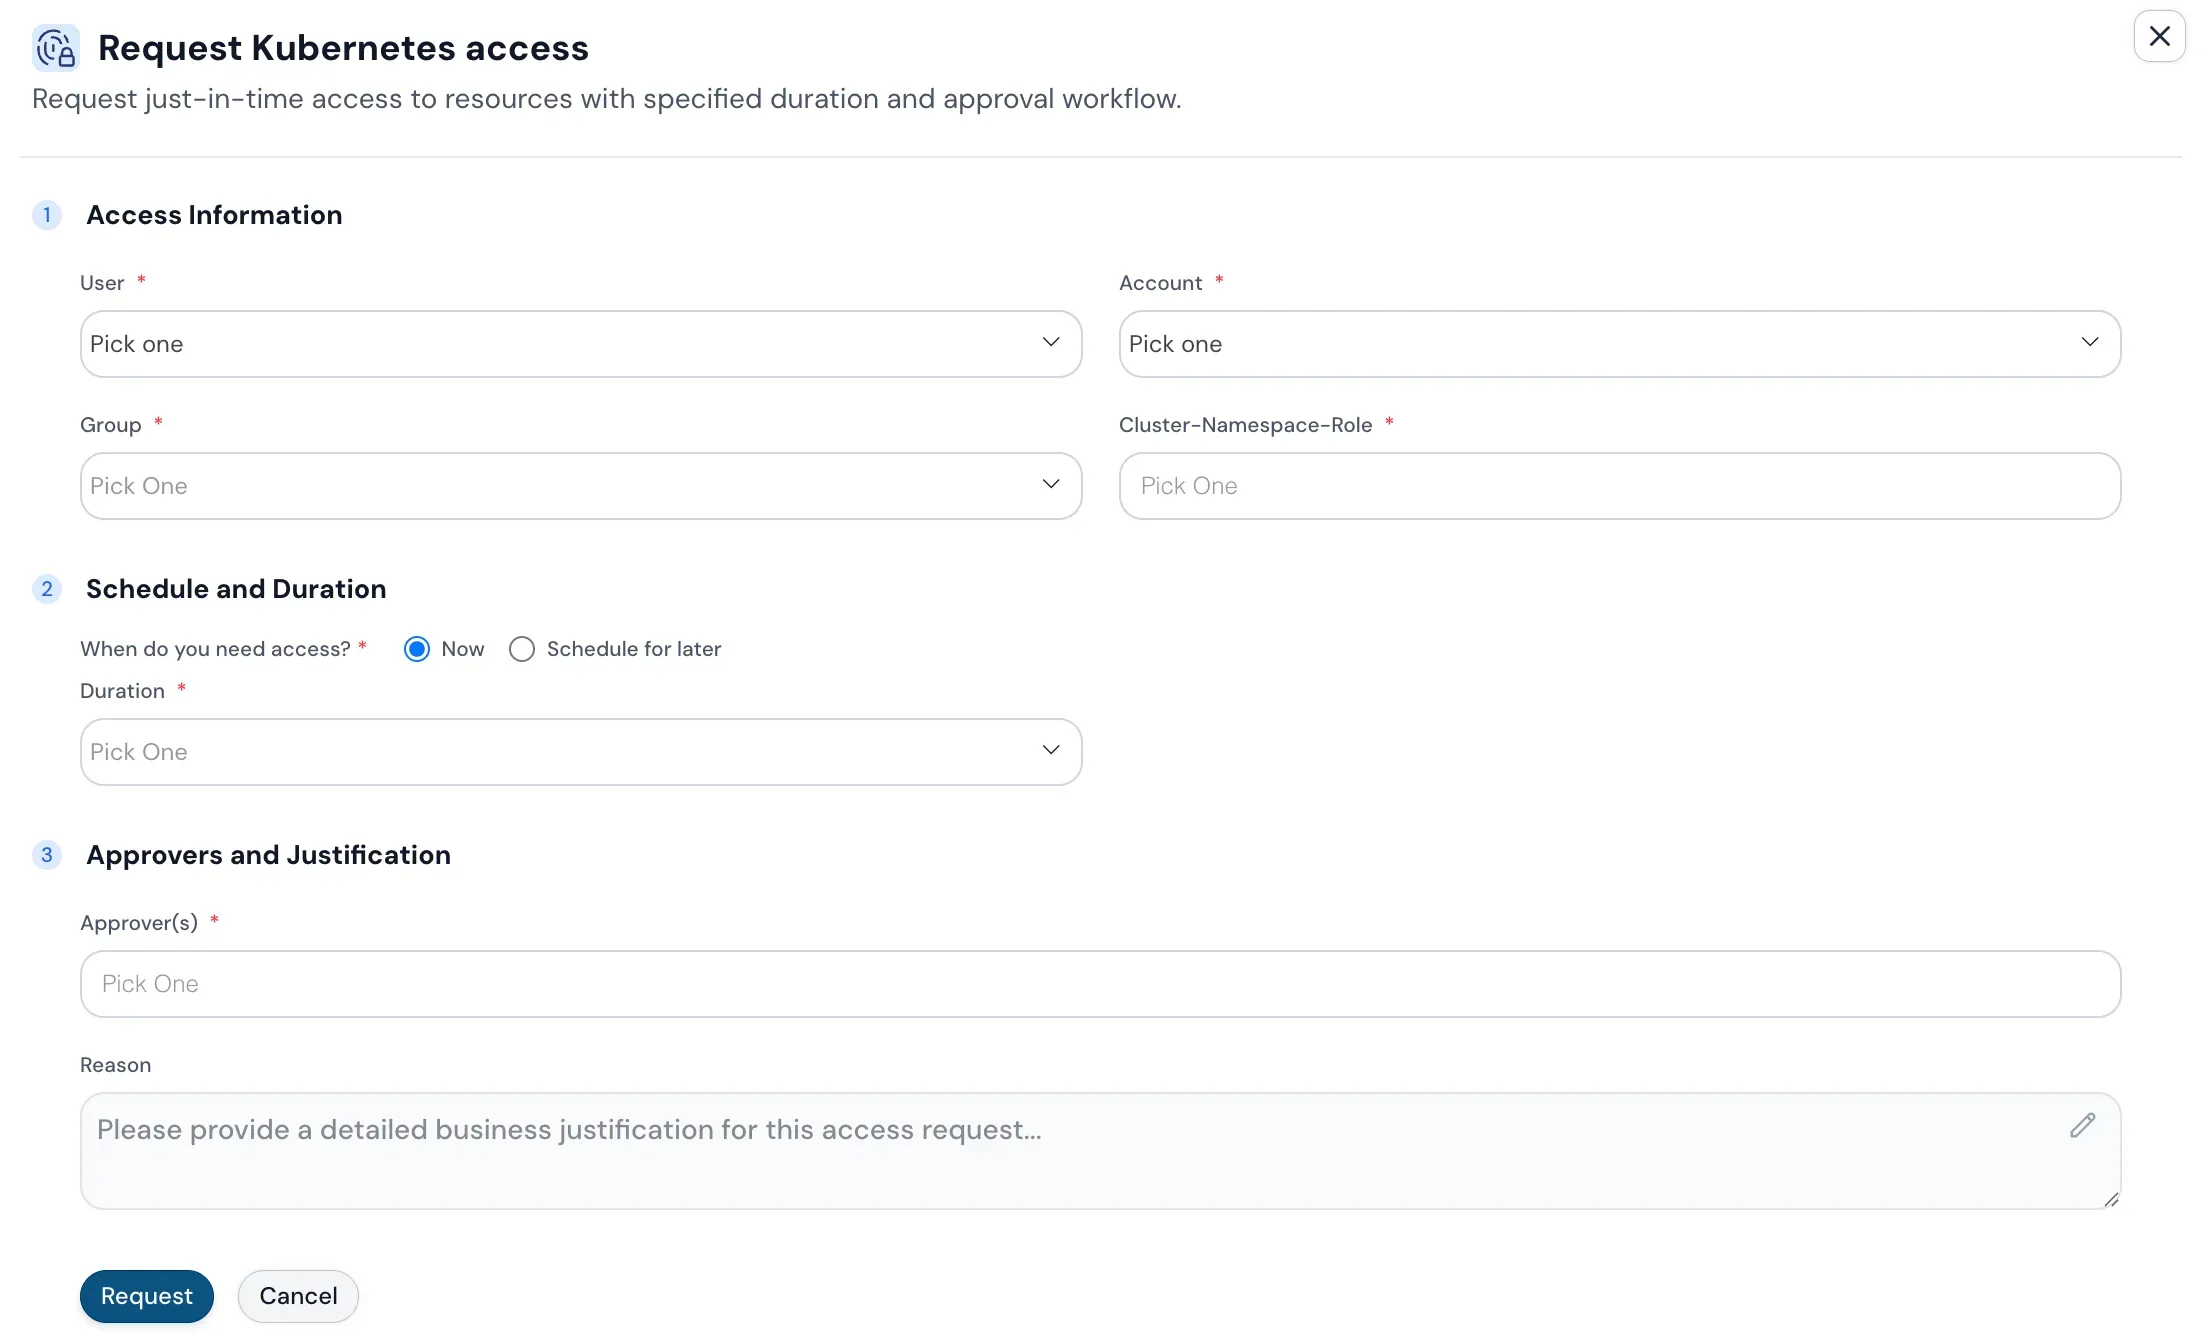
Task: Open the Duration dropdown
Action: pos(580,751)
